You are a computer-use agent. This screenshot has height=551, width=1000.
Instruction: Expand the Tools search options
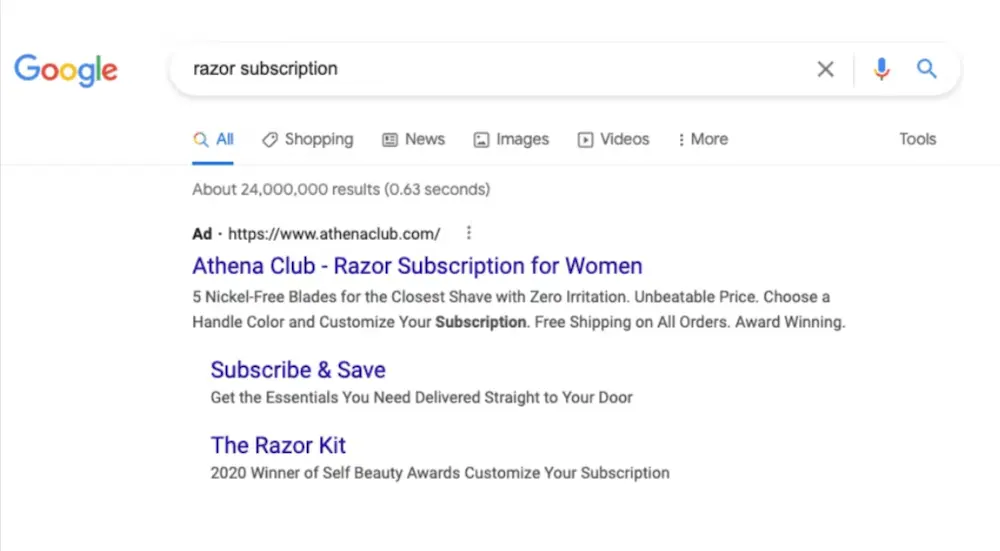[917, 140]
